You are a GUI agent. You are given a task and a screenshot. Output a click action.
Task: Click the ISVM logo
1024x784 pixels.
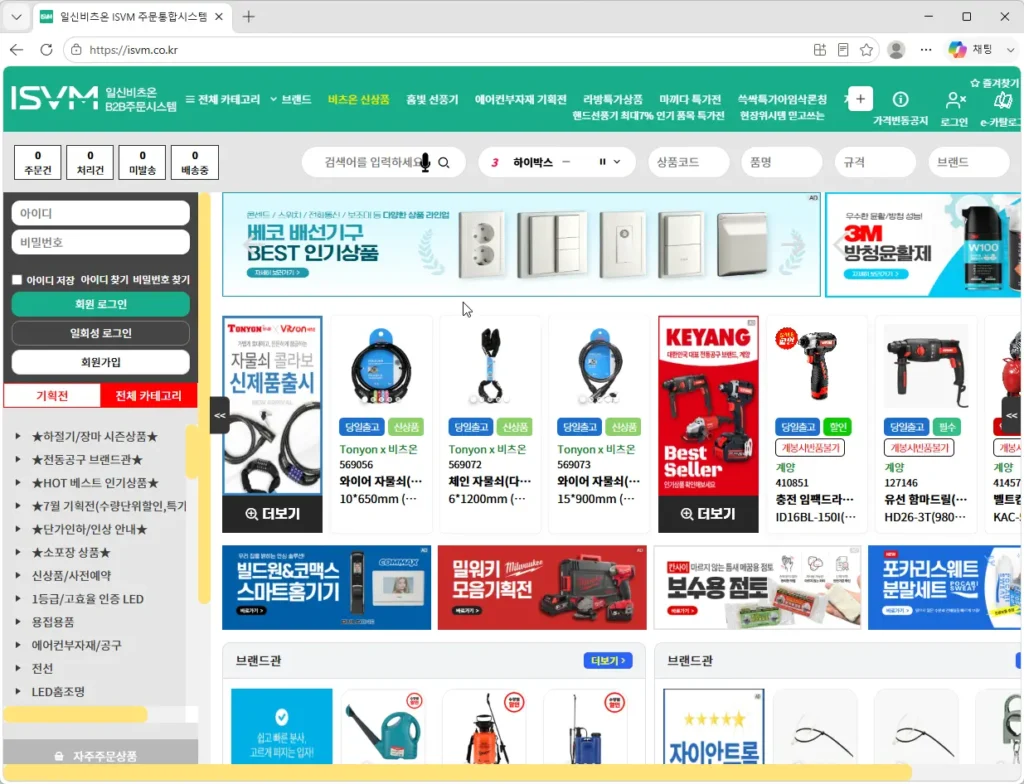55,99
